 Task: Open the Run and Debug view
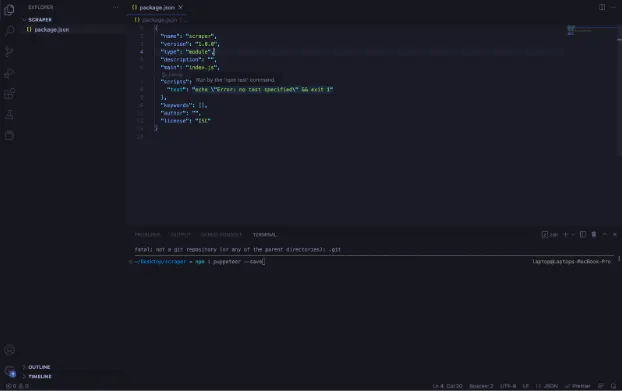click(9, 73)
